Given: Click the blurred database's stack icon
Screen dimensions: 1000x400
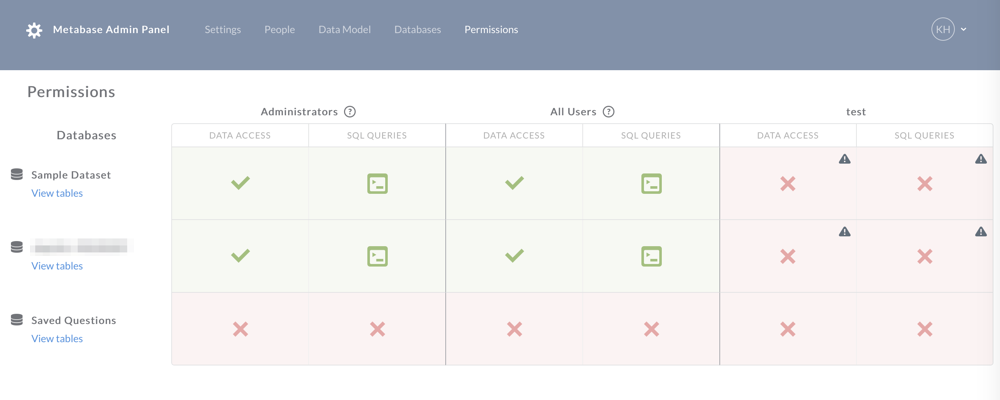Looking at the screenshot, I should pos(17,248).
